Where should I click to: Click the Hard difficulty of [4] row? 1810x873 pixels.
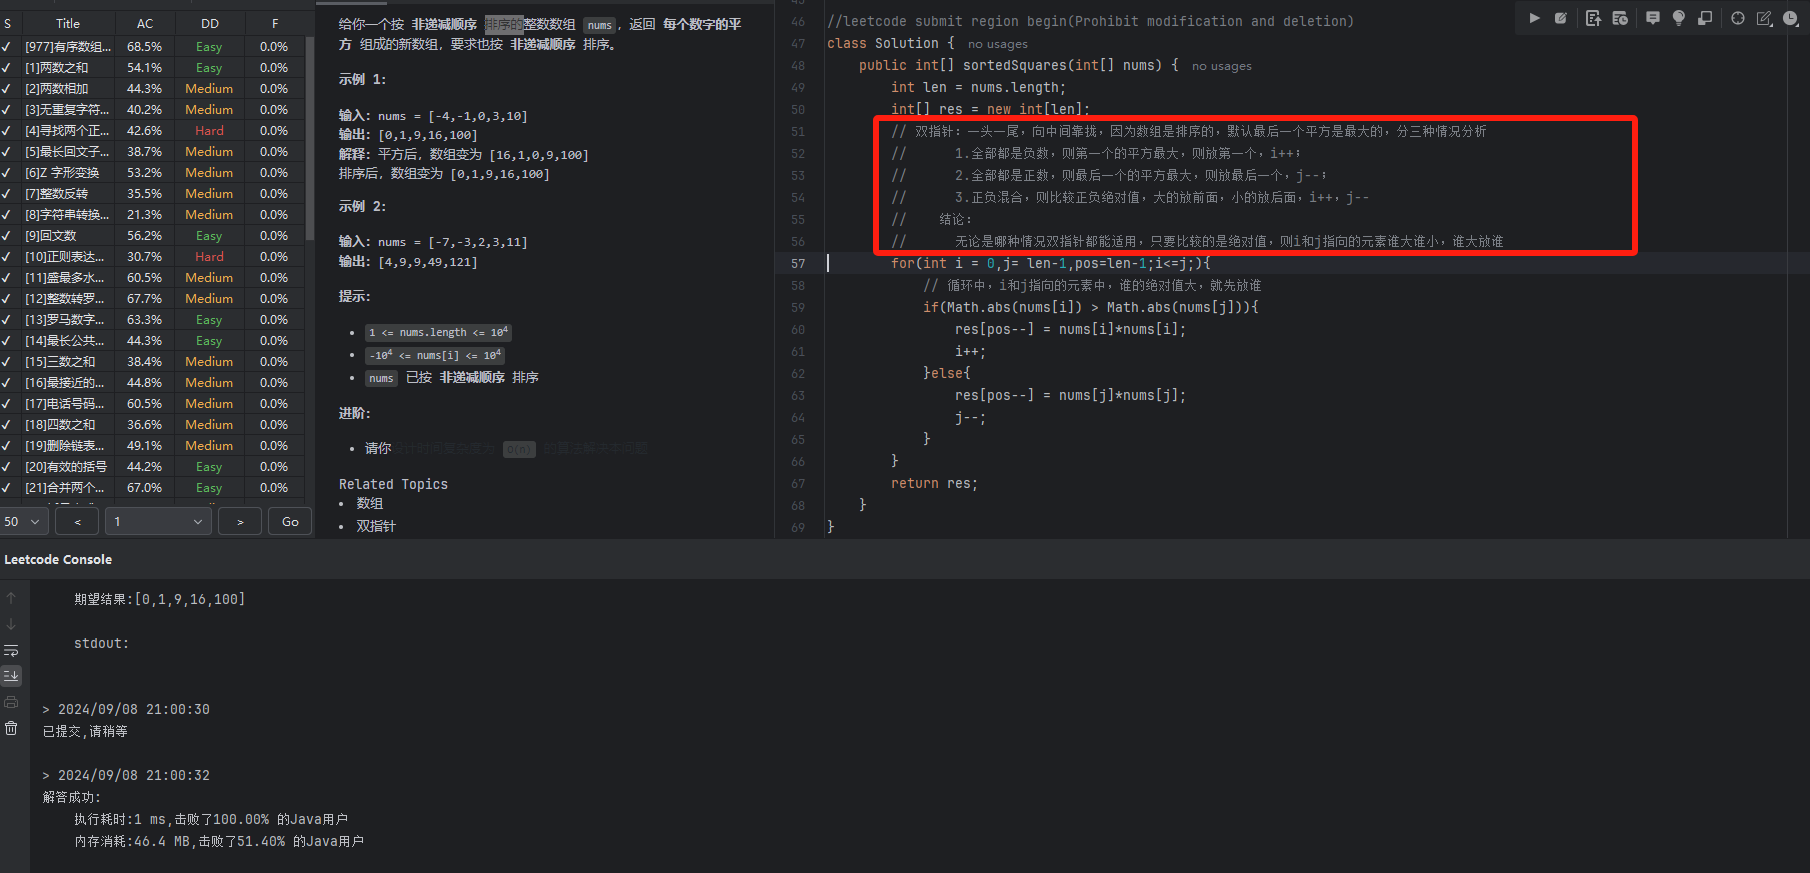pos(209,130)
